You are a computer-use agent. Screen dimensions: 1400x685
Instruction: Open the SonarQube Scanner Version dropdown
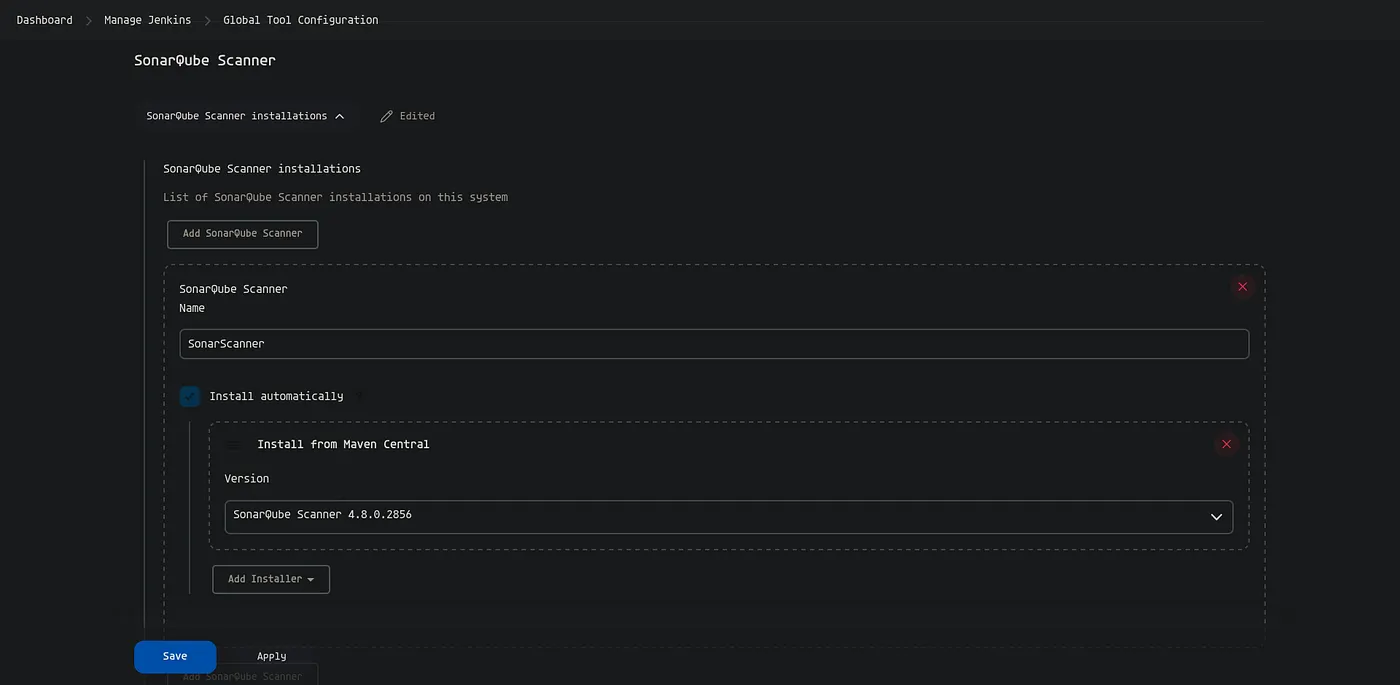[728, 517]
